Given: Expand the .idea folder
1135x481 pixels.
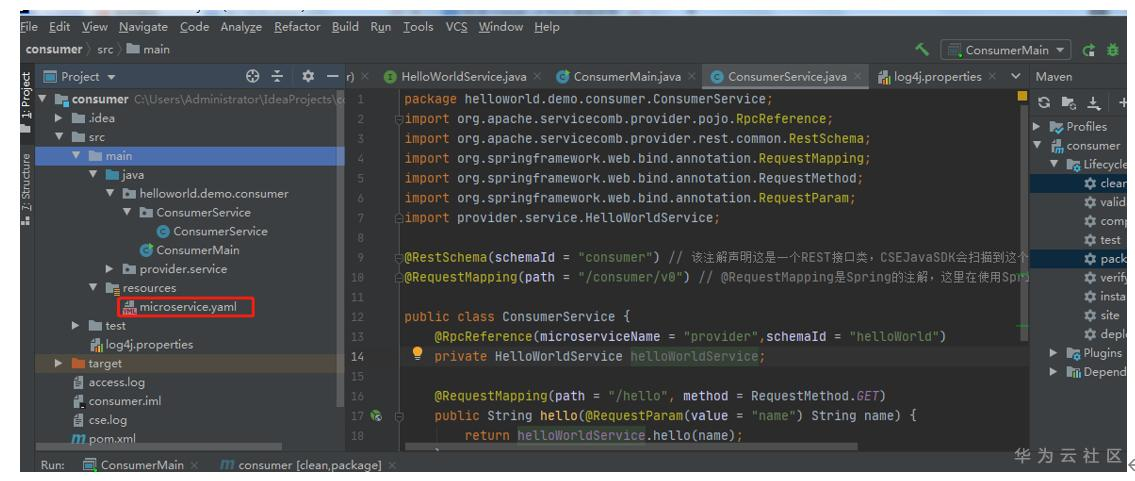Looking at the screenshot, I should [60, 118].
